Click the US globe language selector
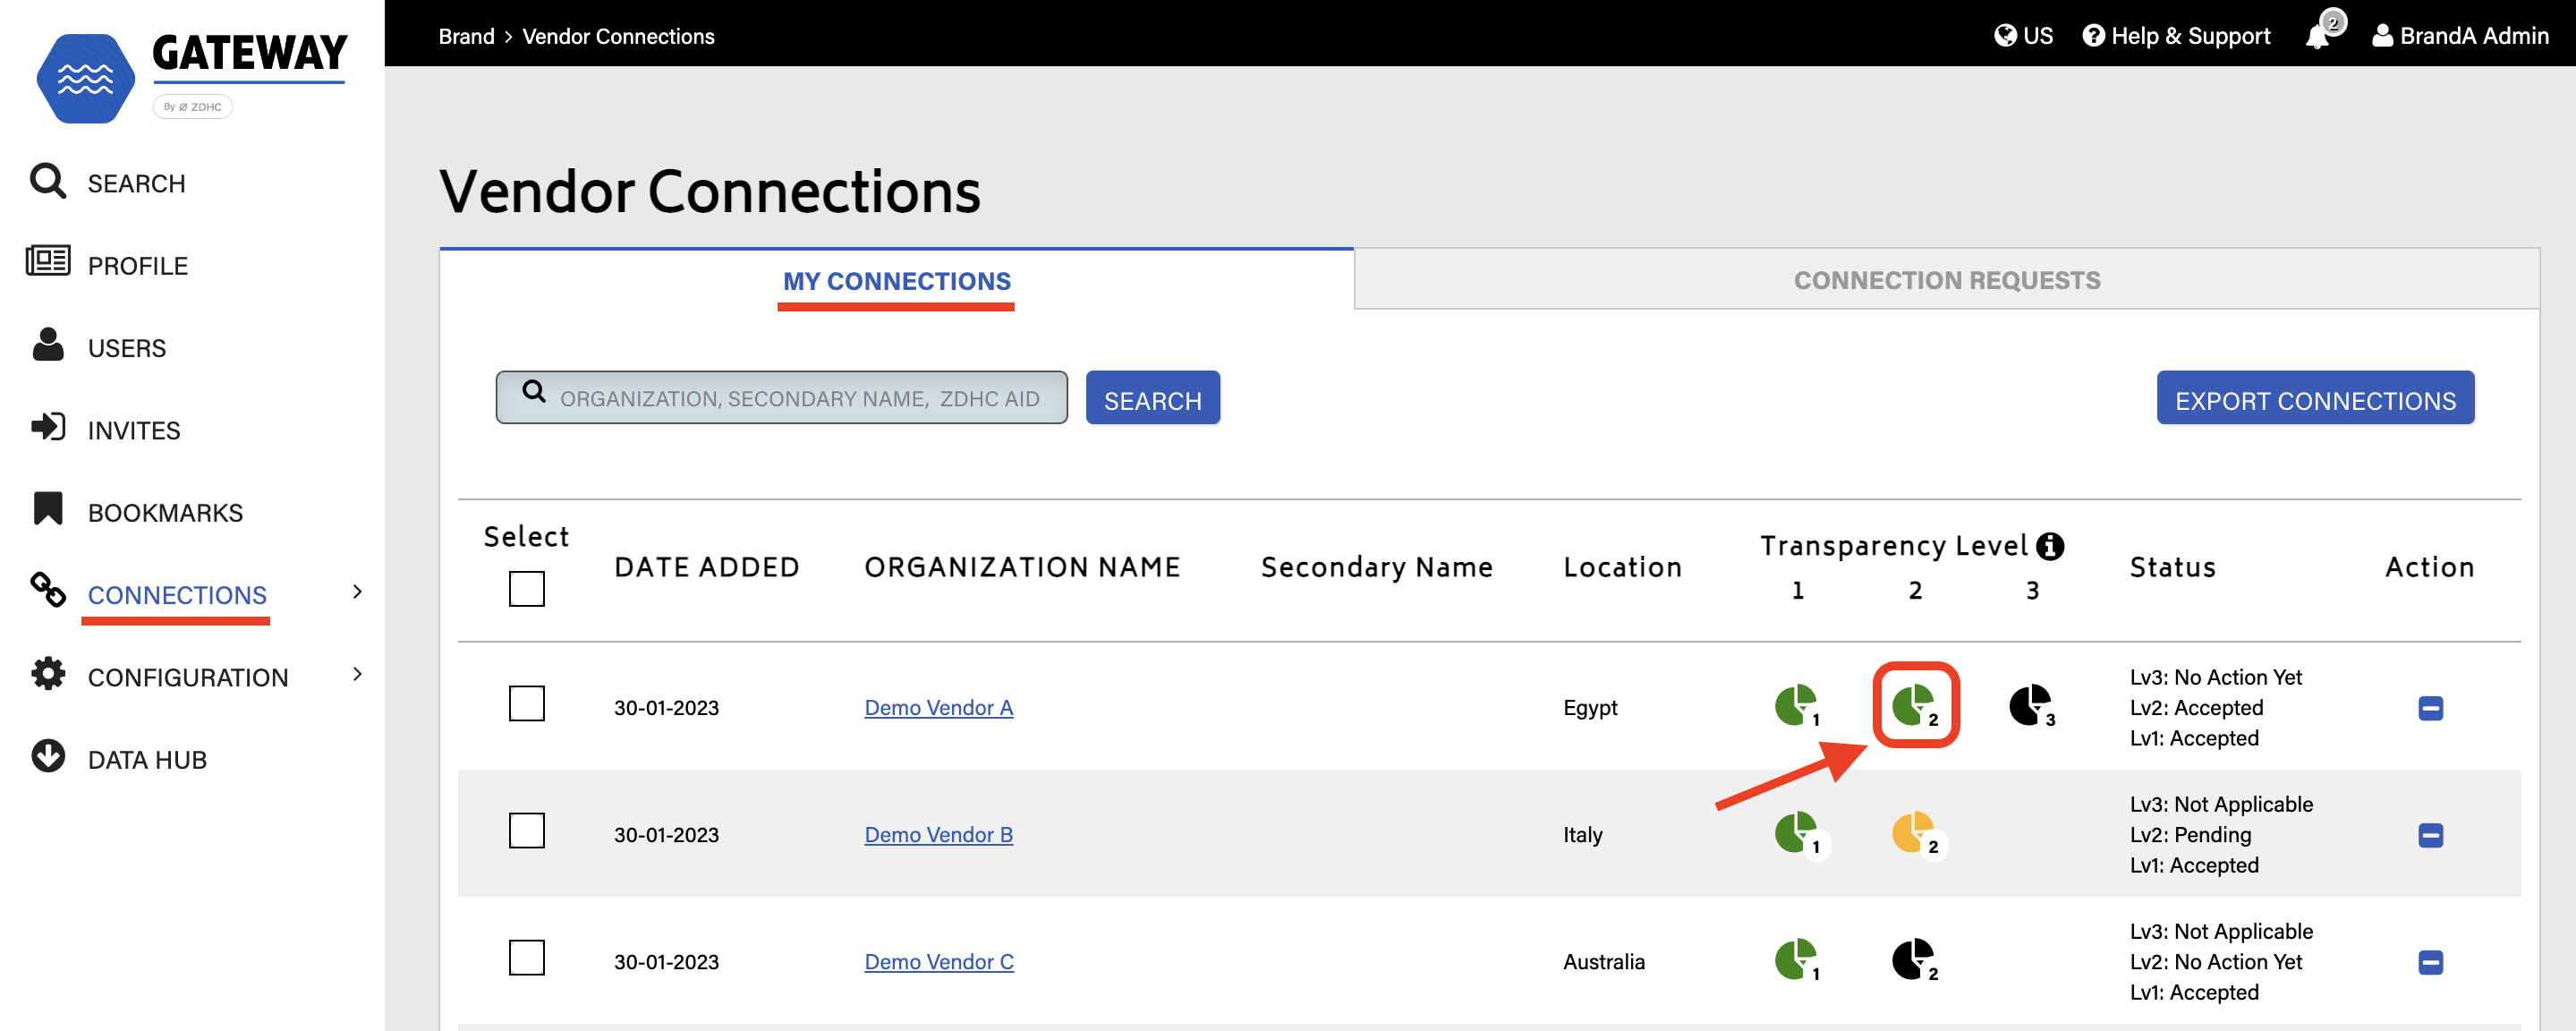Viewport: 2576px width, 1031px height. [2022, 36]
